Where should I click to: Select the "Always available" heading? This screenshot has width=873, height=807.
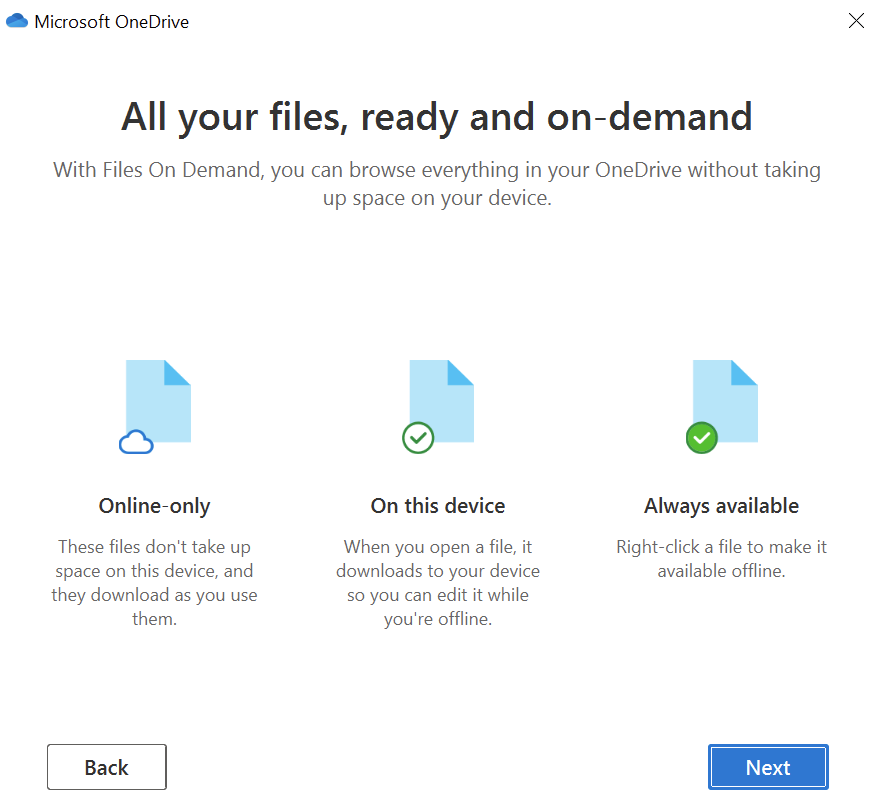pos(721,506)
